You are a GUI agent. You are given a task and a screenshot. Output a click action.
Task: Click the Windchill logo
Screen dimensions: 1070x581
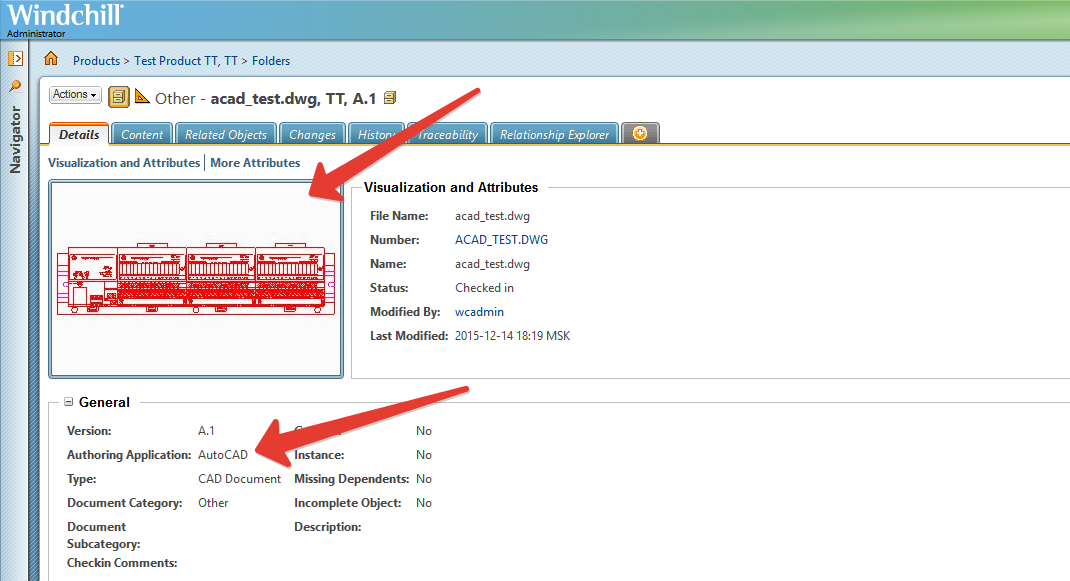[x=66, y=14]
